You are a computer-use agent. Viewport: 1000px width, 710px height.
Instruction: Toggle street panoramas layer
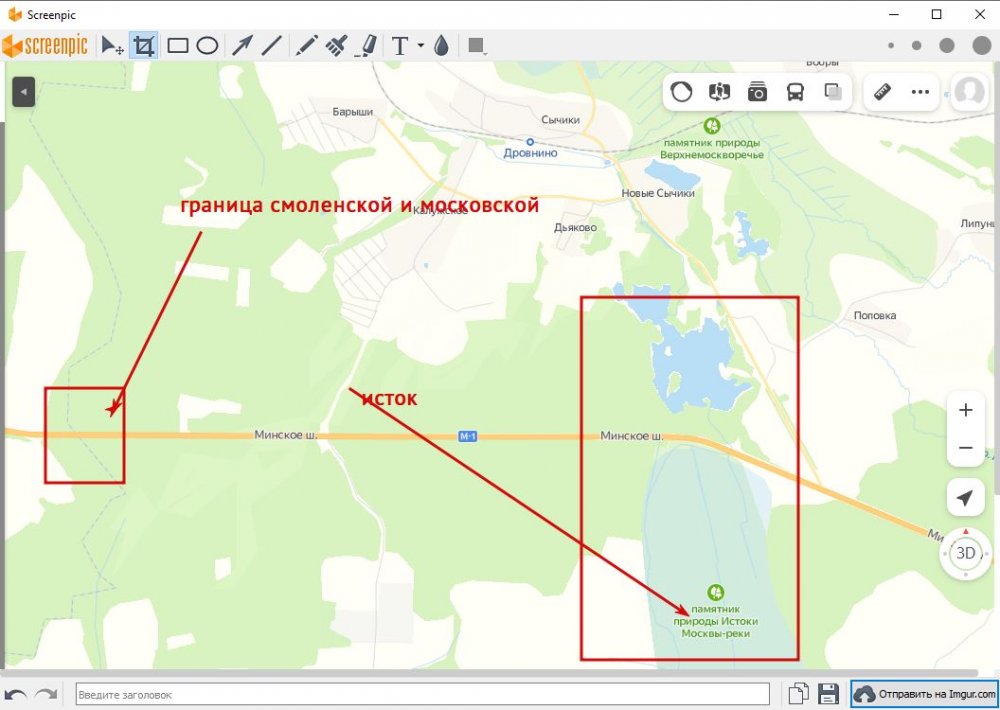757,92
